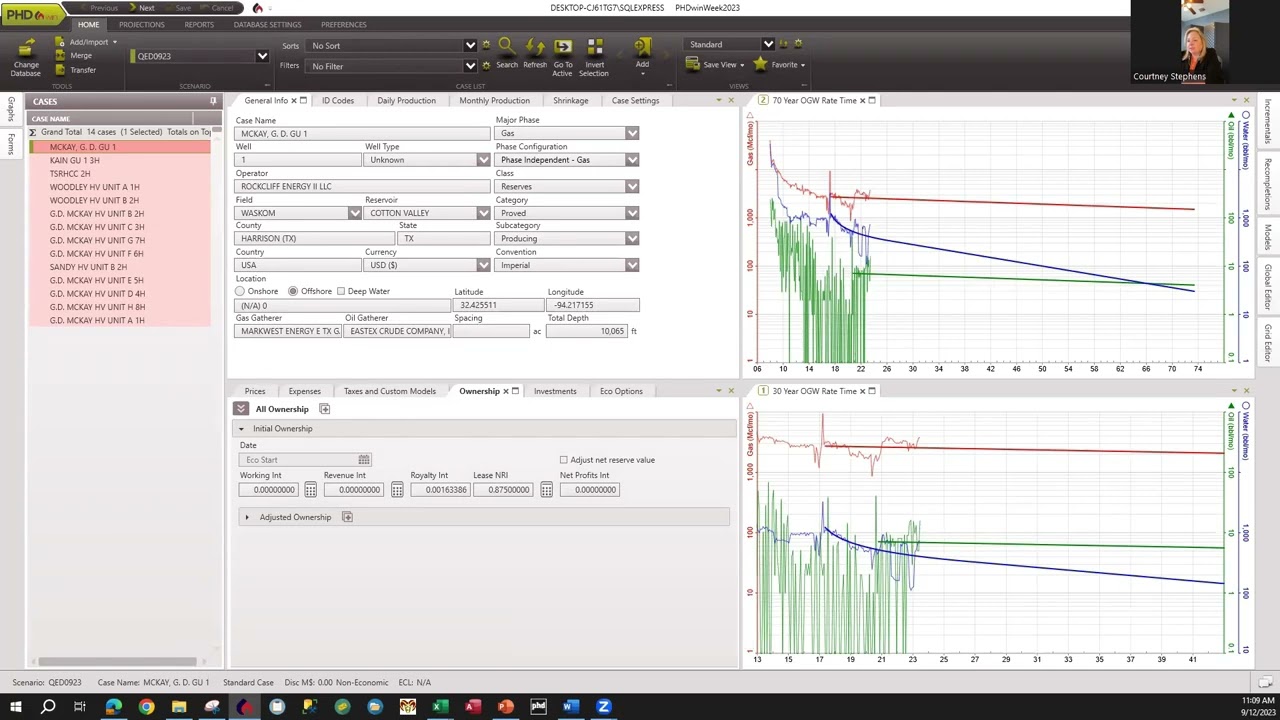Open the Well Type dropdown
This screenshot has height=720, width=1280.
coord(484,160)
